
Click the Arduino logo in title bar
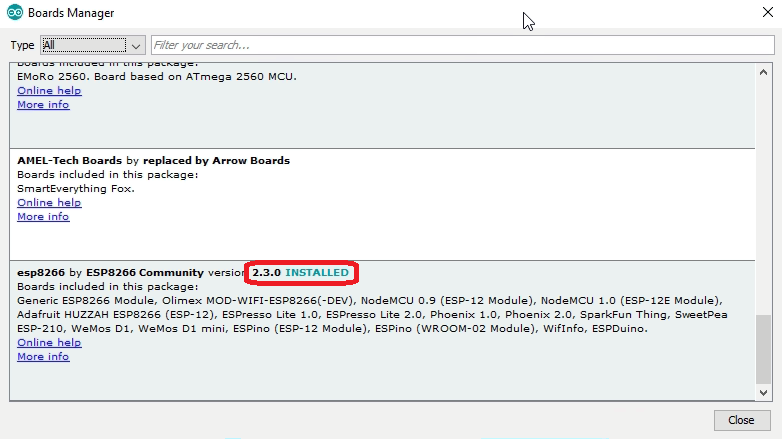[x=15, y=12]
